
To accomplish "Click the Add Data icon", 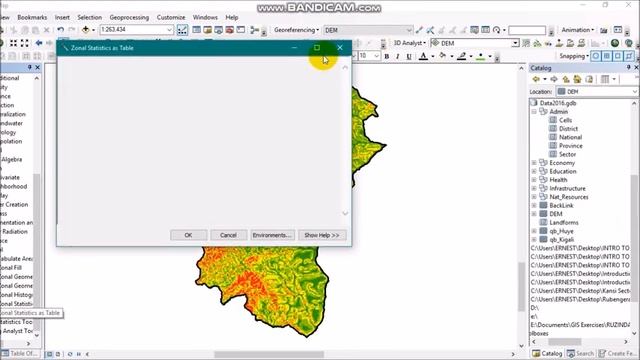I will tap(85, 30).
